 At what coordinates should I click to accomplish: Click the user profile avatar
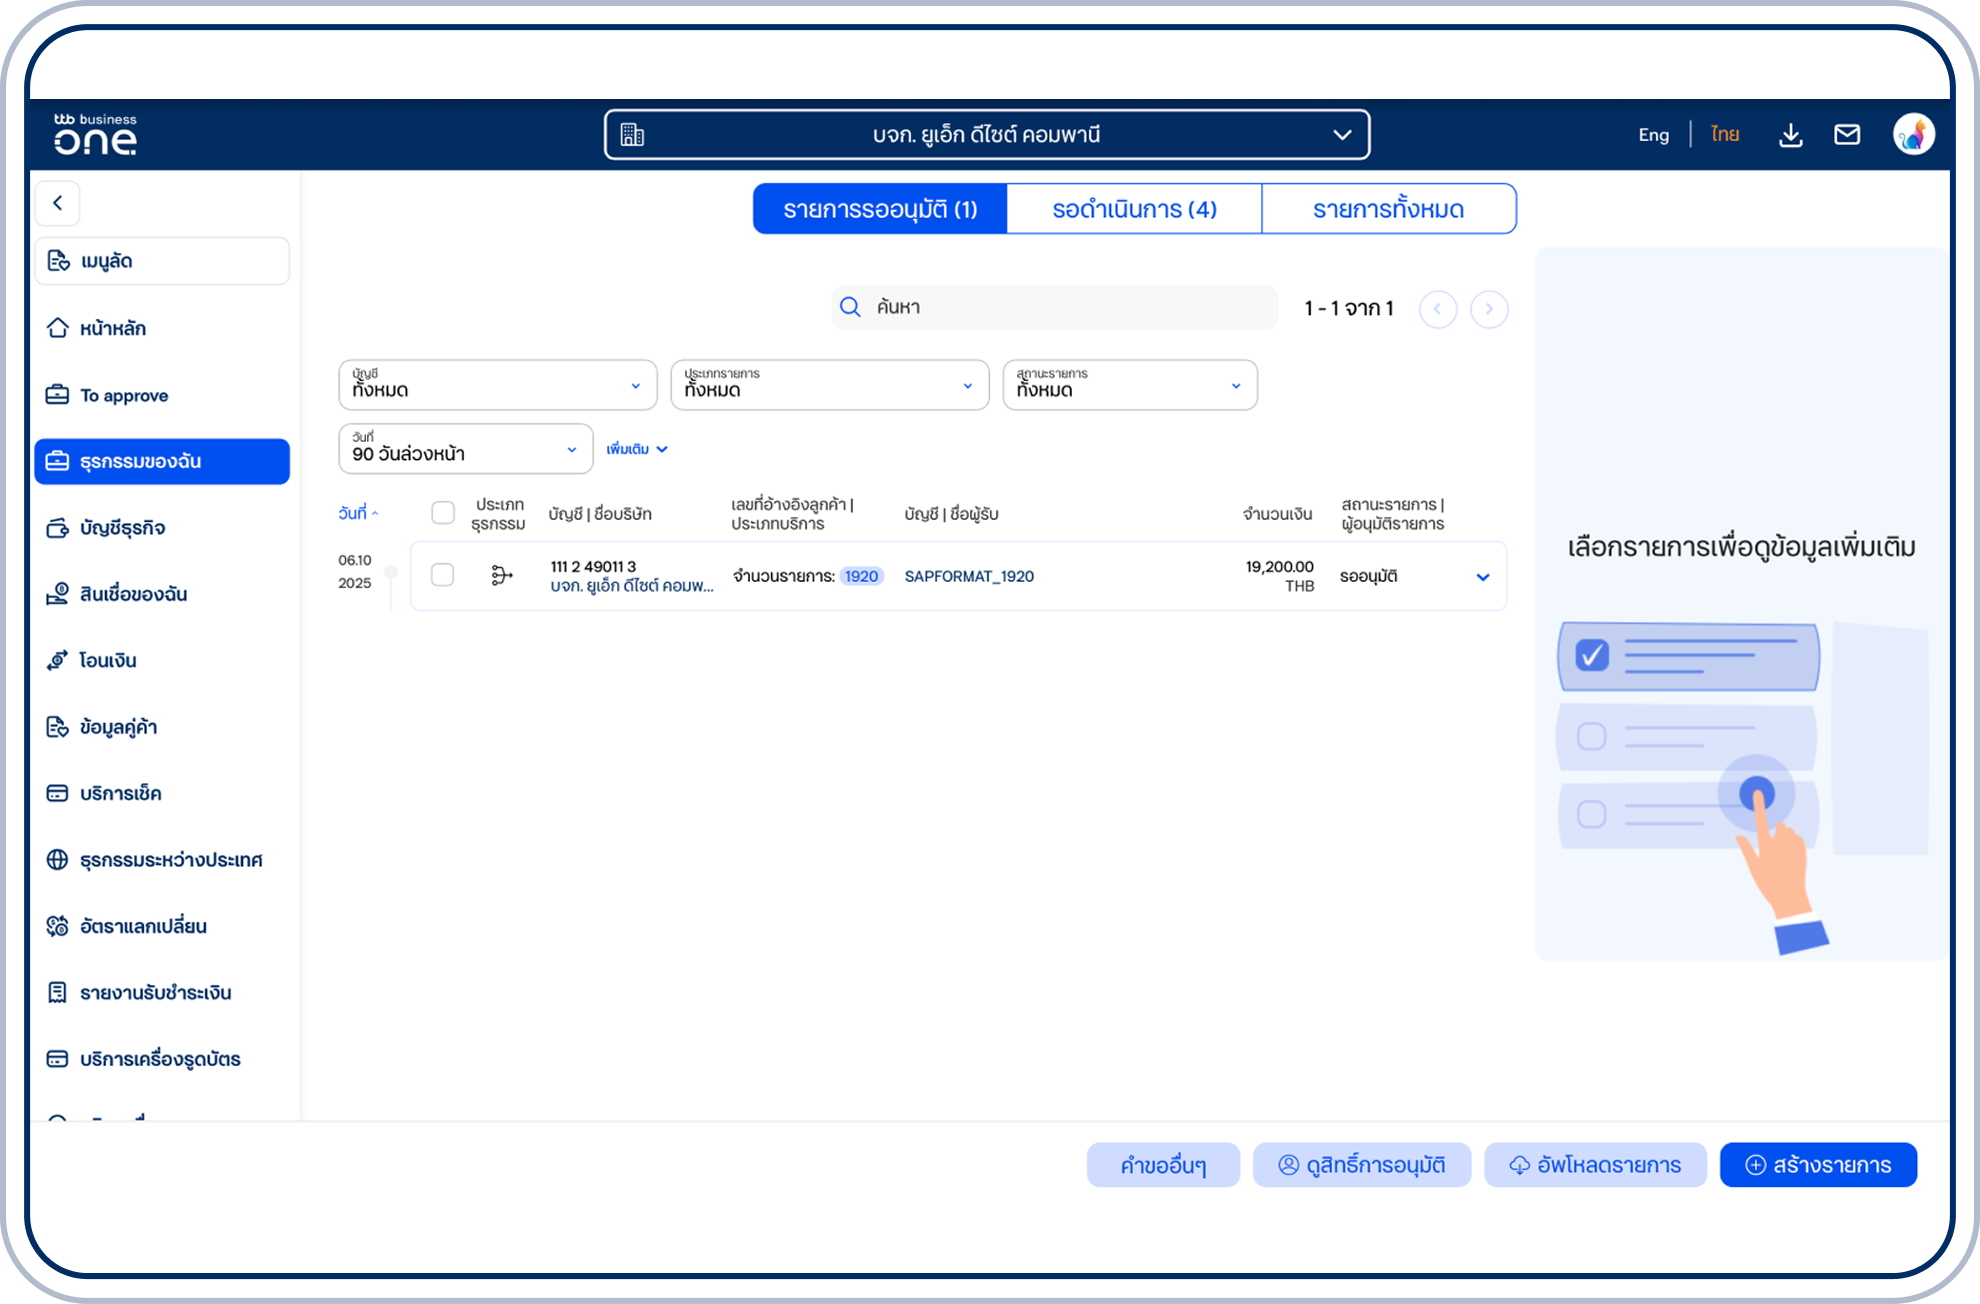coord(1913,135)
